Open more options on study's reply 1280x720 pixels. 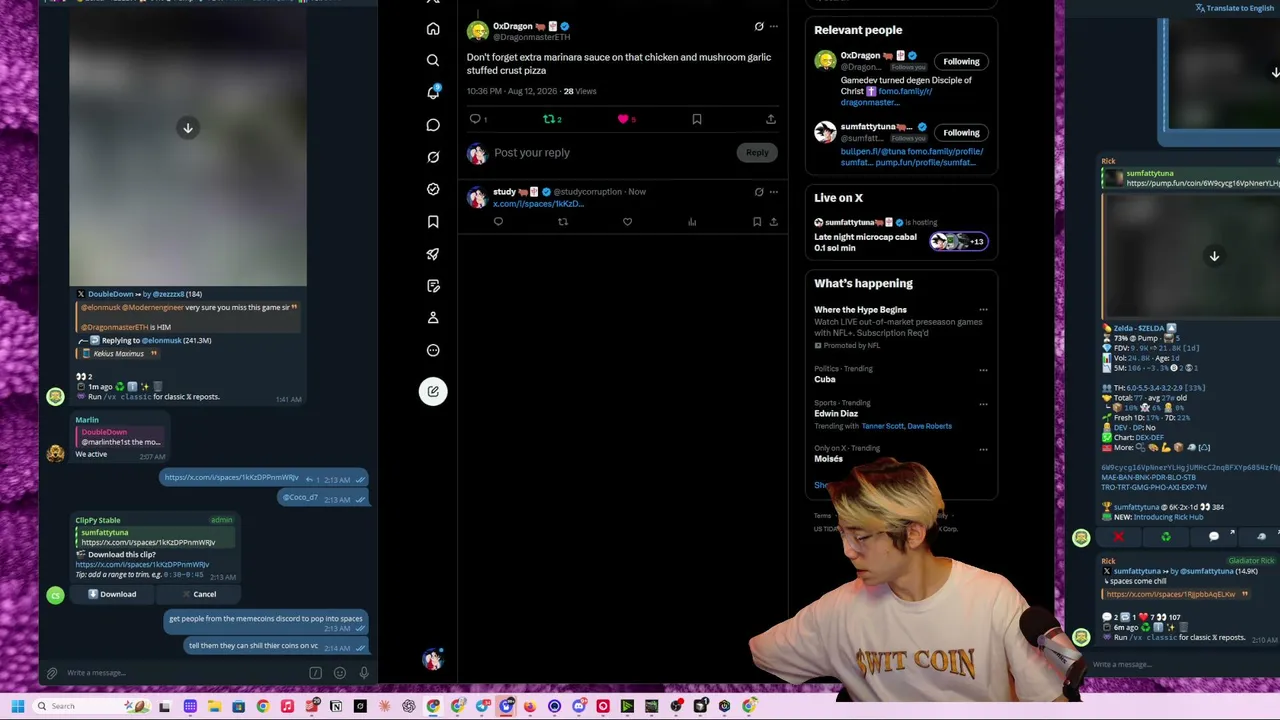click(773, 192)
